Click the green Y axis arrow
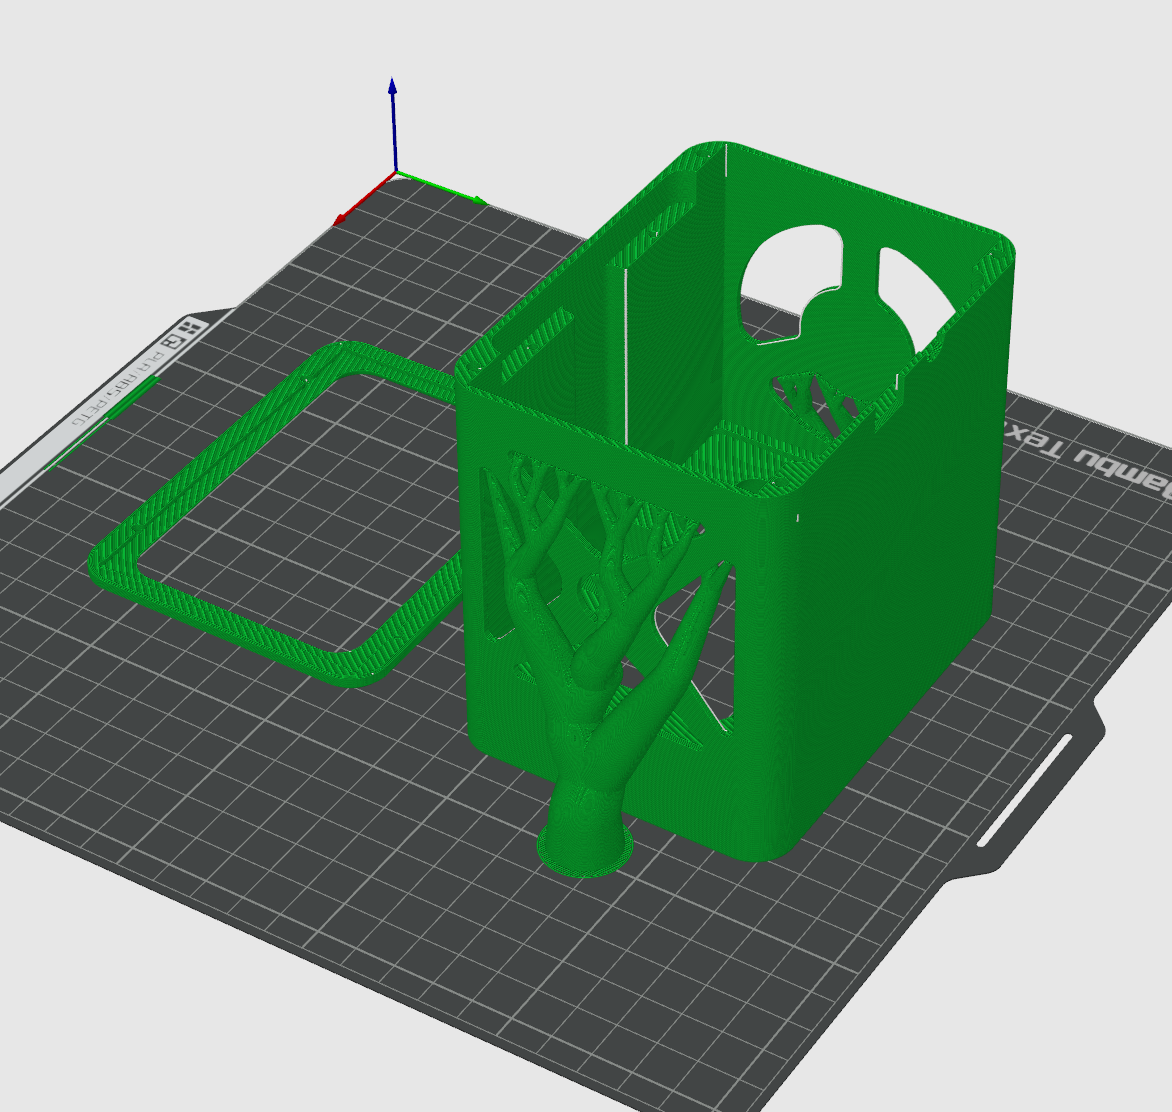Screen dimensions: 1172x1112 tap(442, 188)
